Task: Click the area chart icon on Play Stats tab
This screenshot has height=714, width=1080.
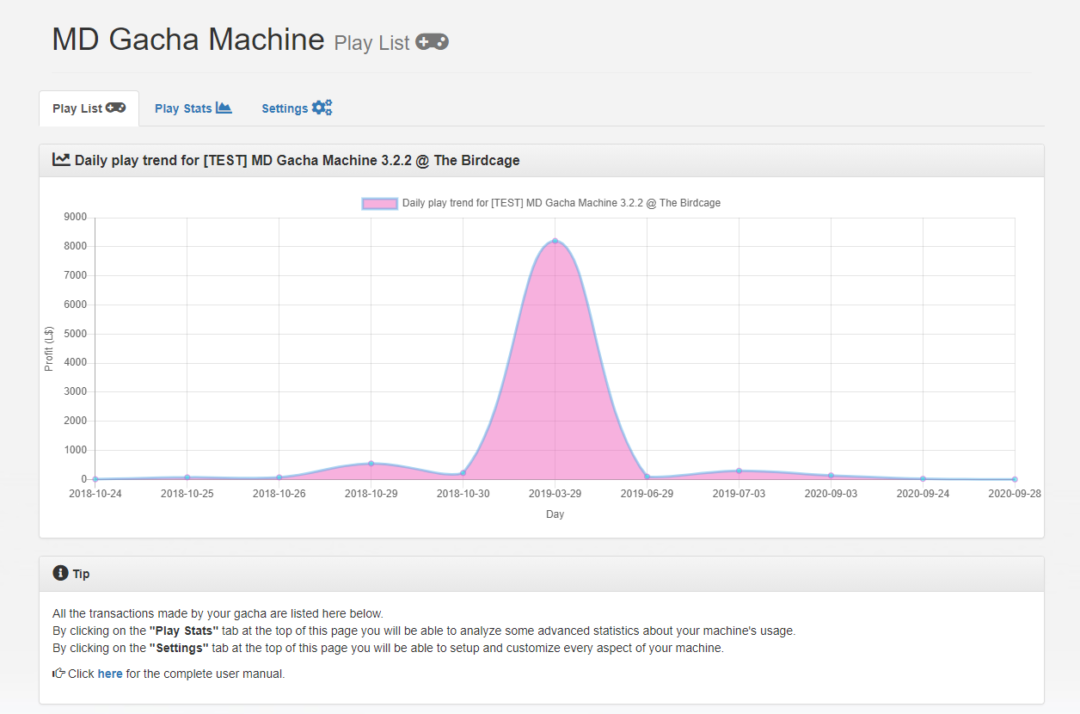Action: [x=224, y=108]
